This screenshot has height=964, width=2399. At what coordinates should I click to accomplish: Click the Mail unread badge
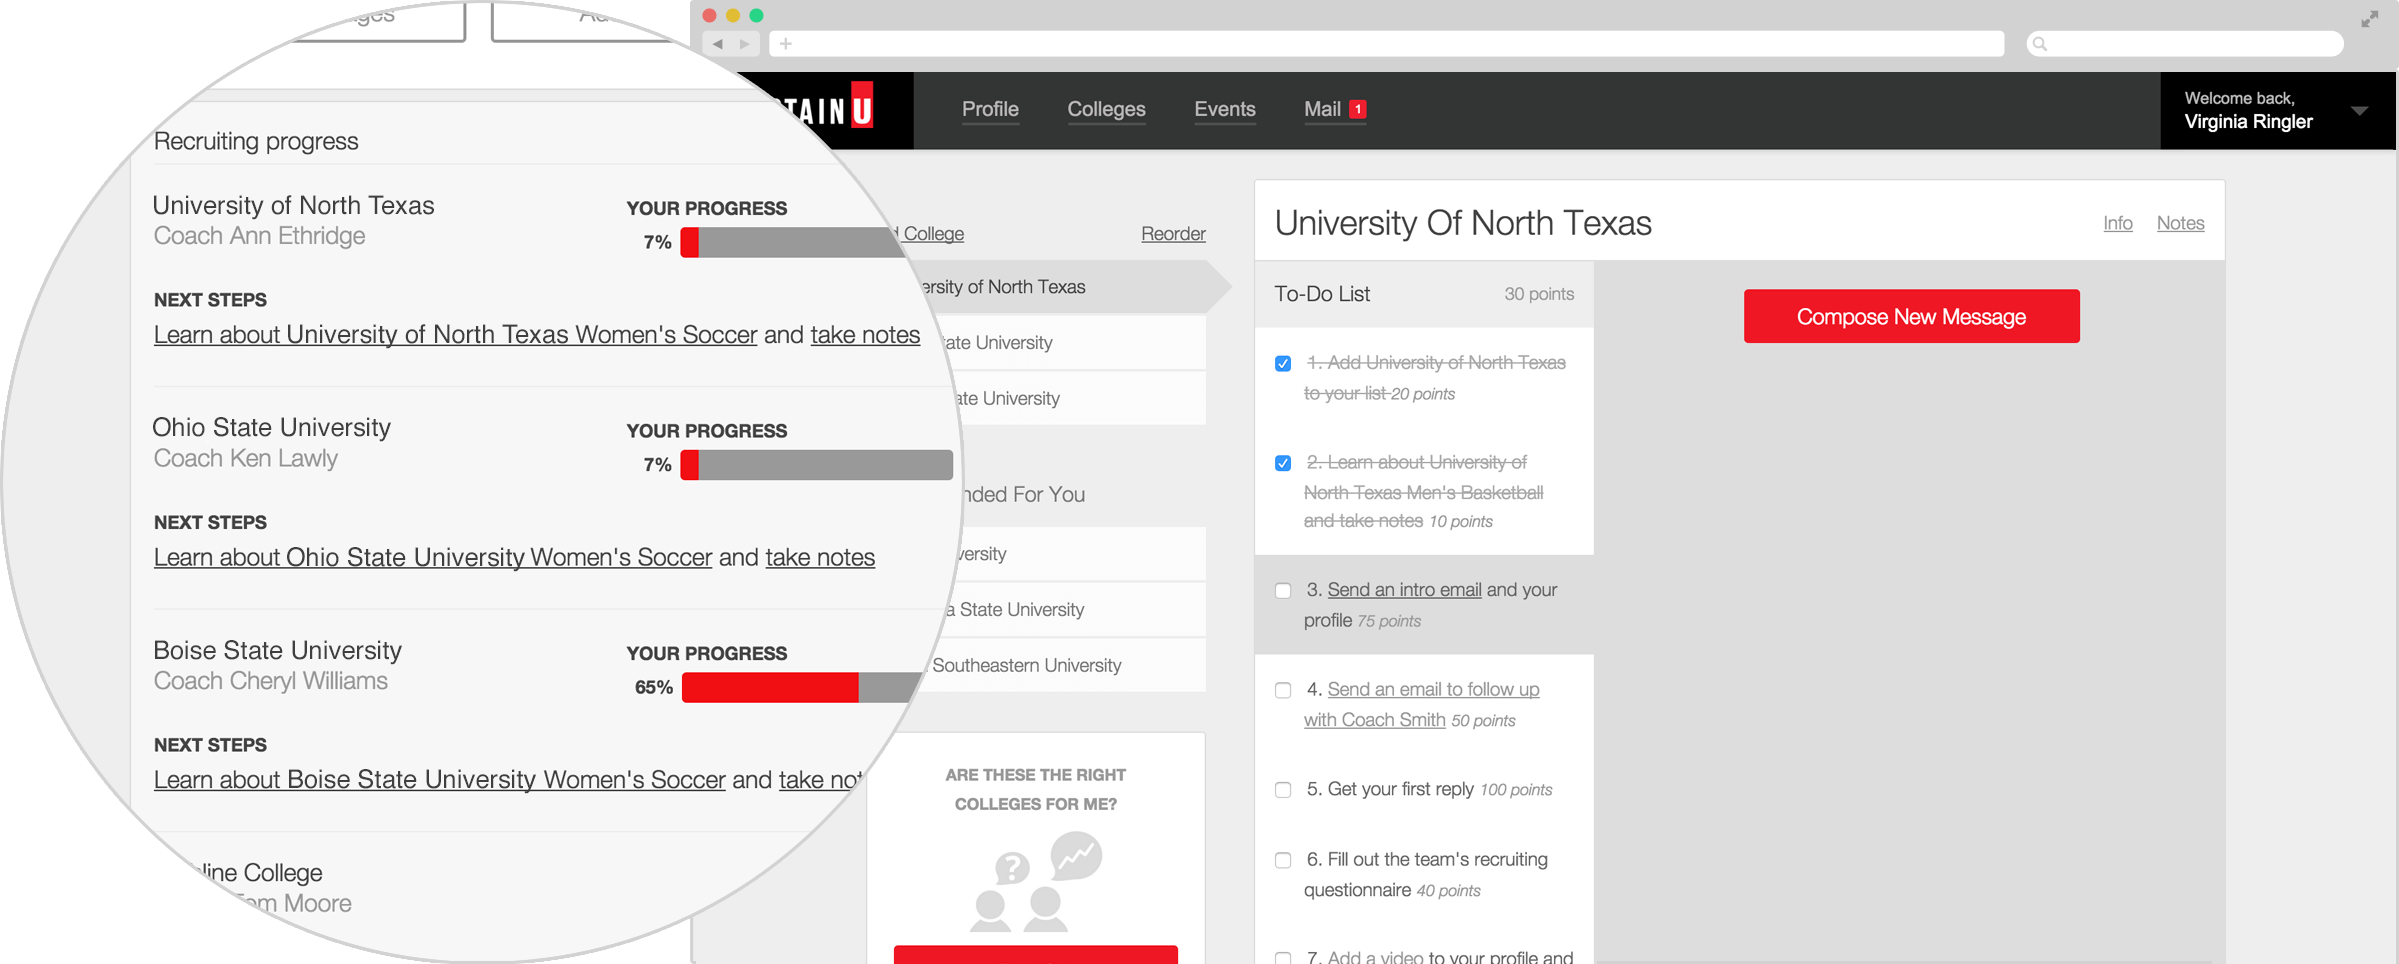1357,109
